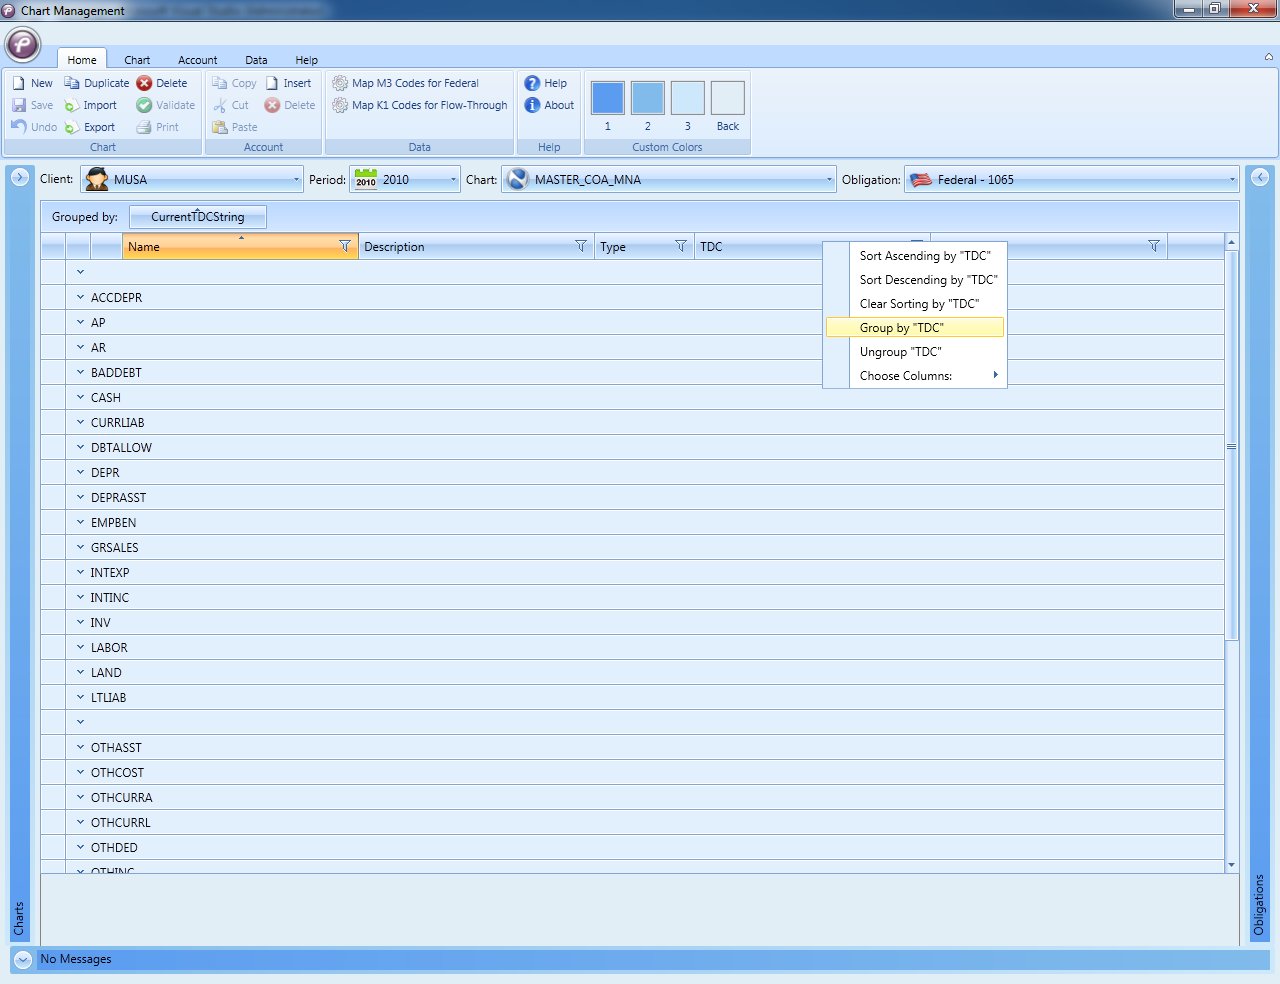Screen dimensions: 1280x984
Task: Click the Copy account icon
Action: 220,83
